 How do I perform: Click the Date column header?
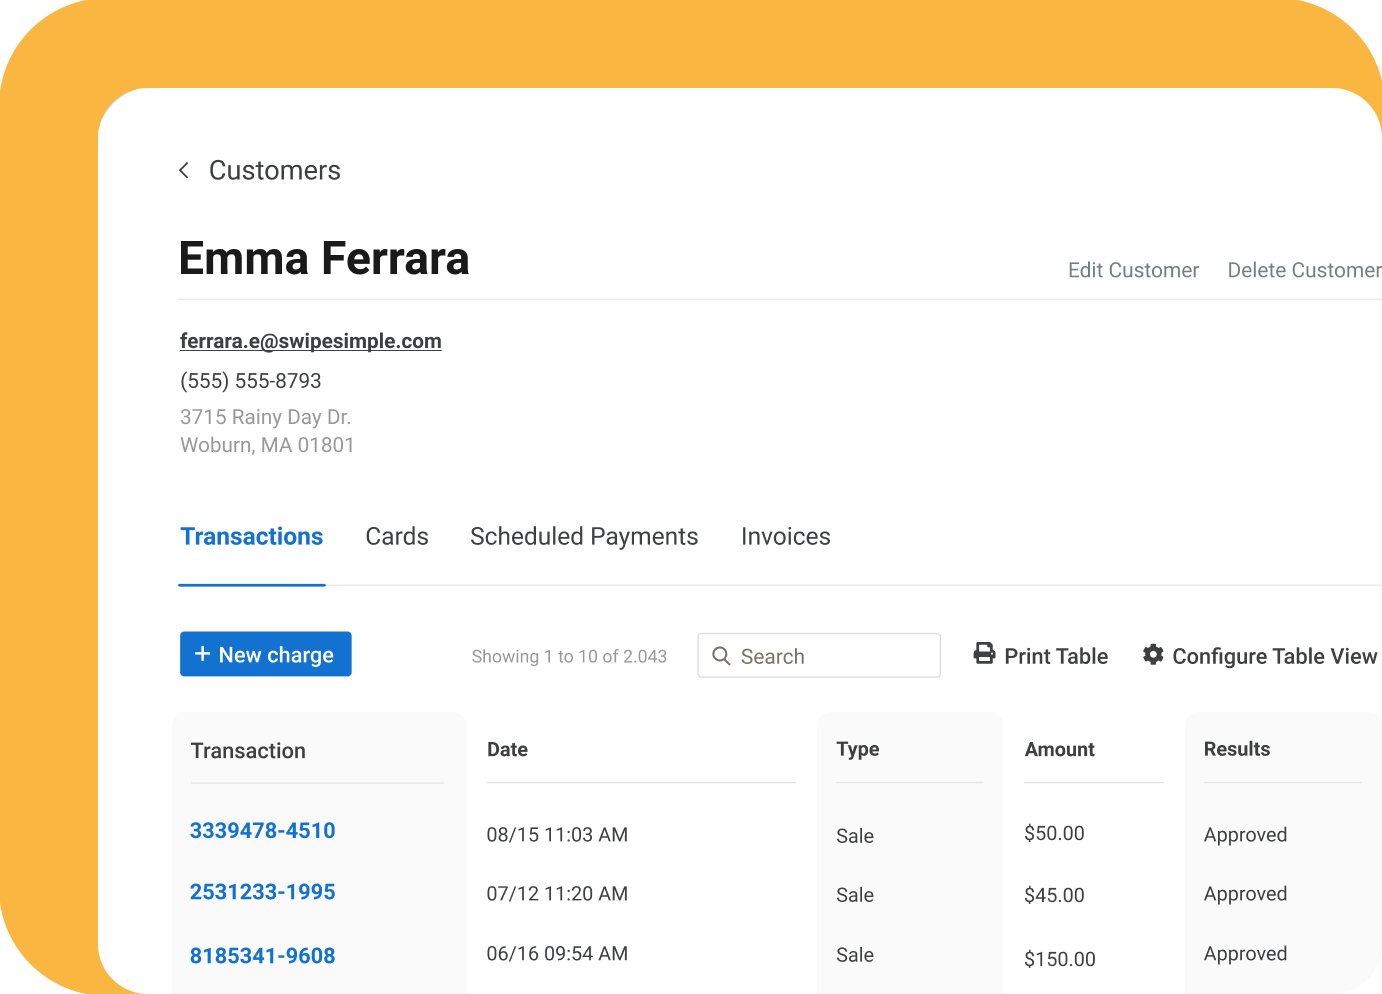507,750
